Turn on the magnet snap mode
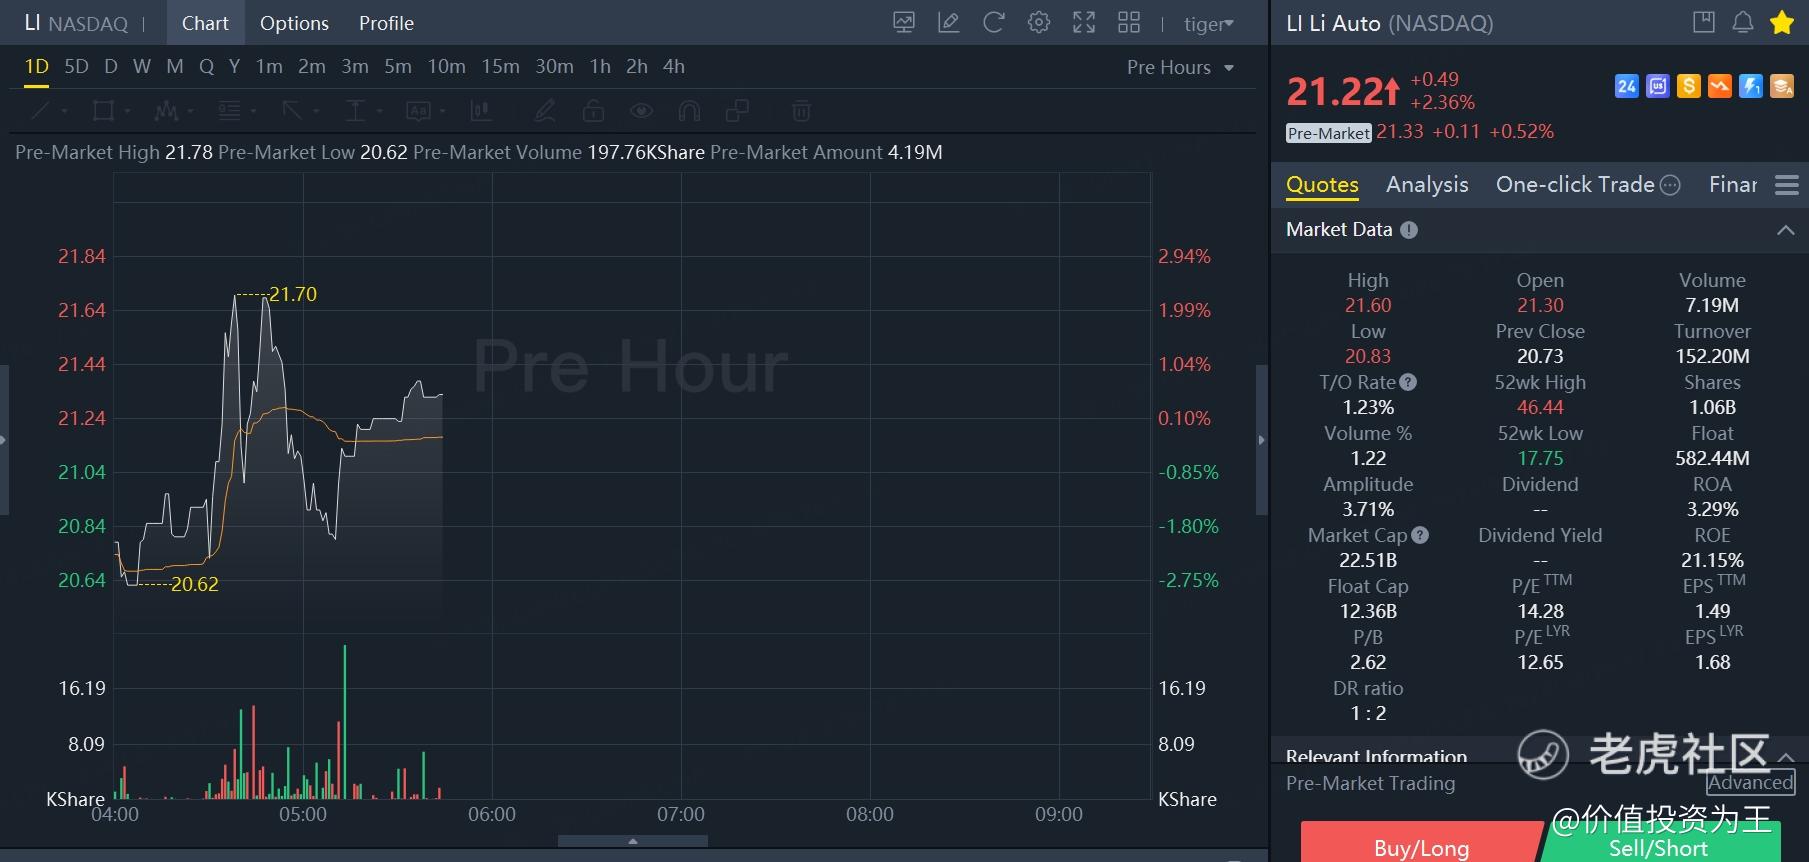 [689, 110]
